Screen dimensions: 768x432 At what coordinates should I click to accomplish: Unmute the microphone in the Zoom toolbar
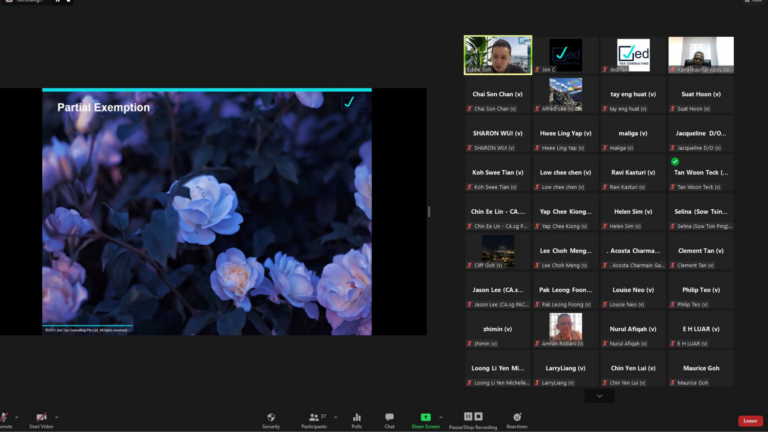click(4, 418)
